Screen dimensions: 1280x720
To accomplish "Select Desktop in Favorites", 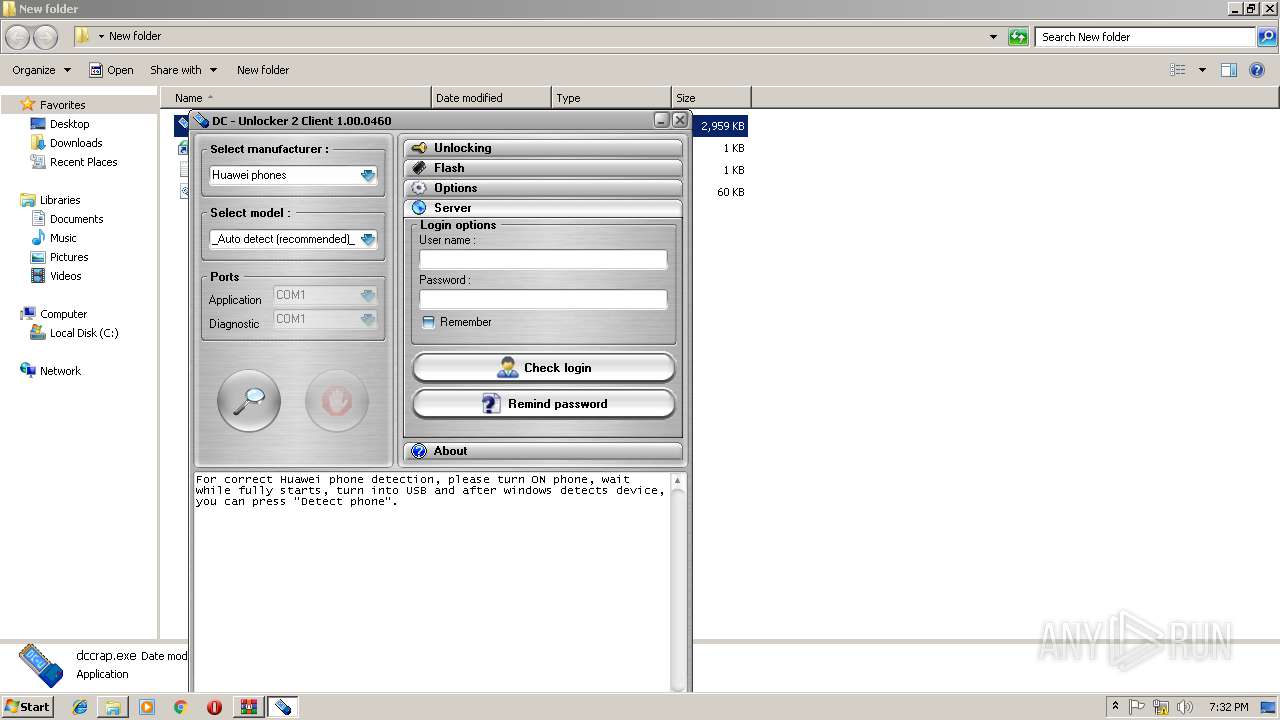I will (x=69, y=124).
